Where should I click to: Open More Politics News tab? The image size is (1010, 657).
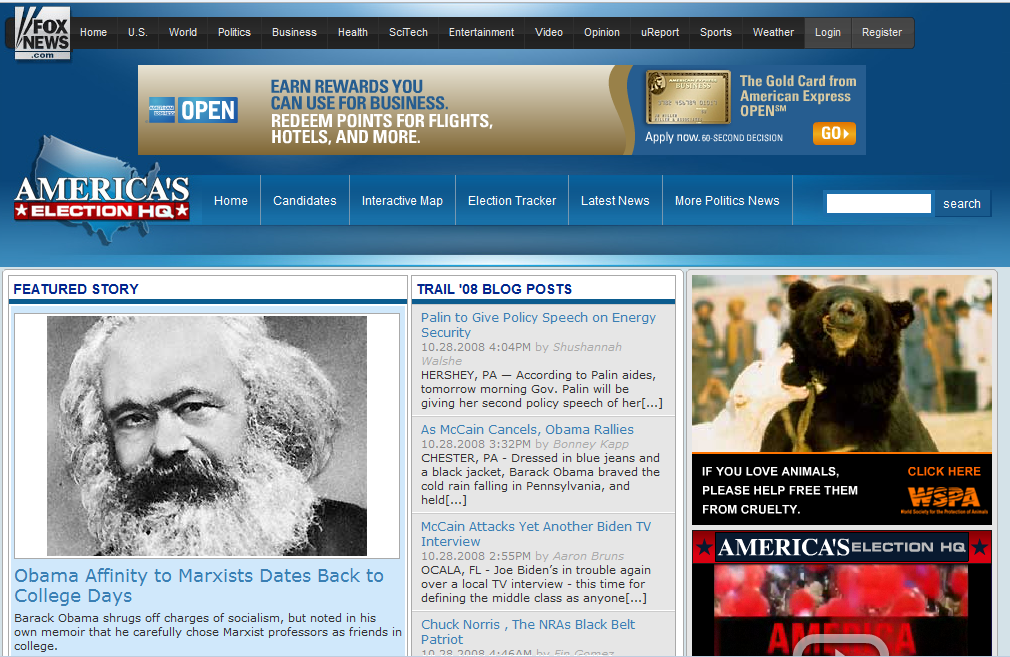[727, 200]
